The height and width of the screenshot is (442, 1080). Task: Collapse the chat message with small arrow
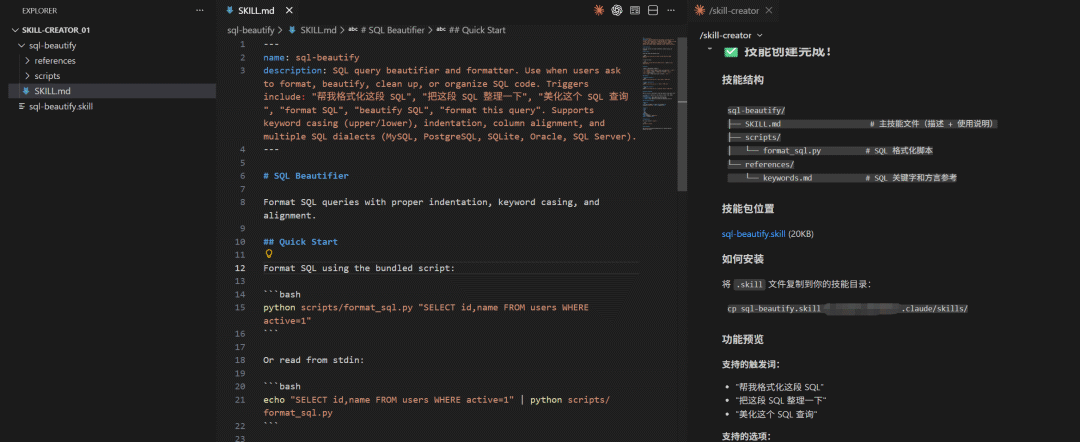pos(709,50)
